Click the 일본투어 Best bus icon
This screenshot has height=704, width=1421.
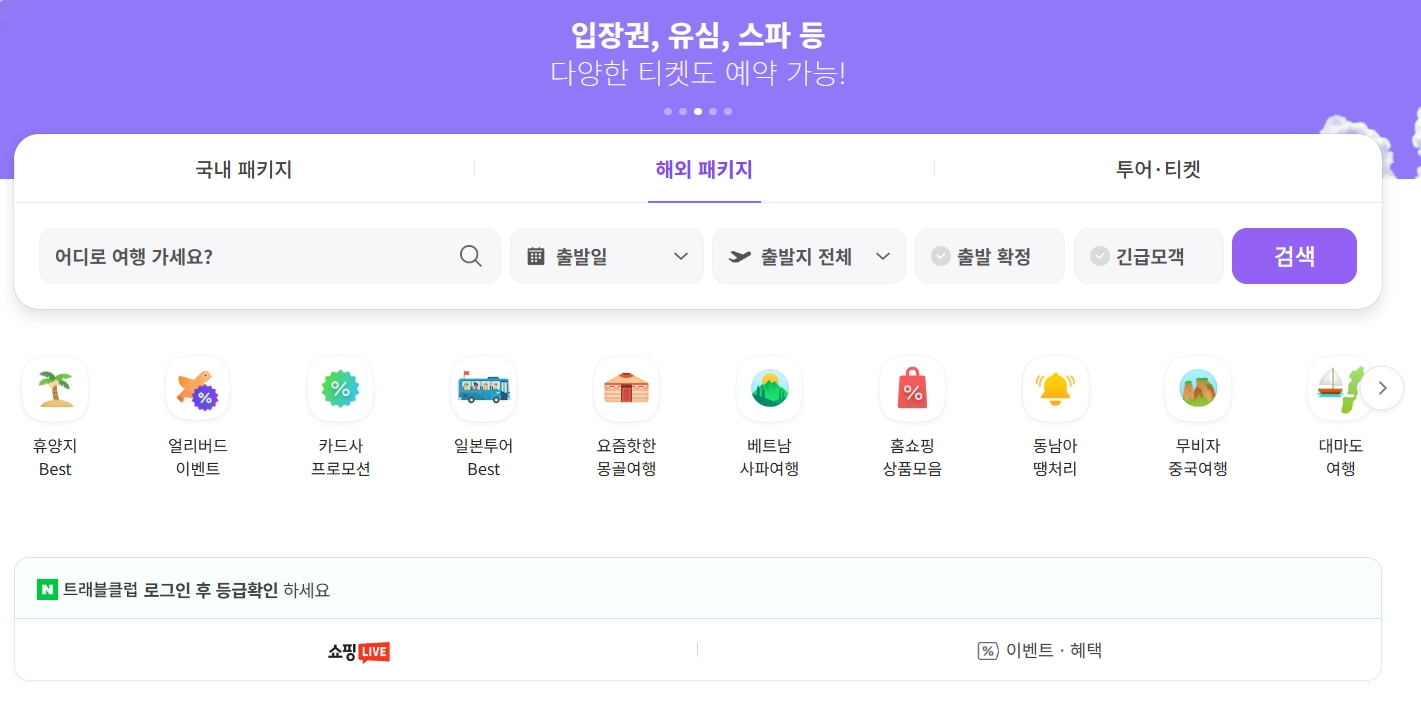(x=483, y=389)
